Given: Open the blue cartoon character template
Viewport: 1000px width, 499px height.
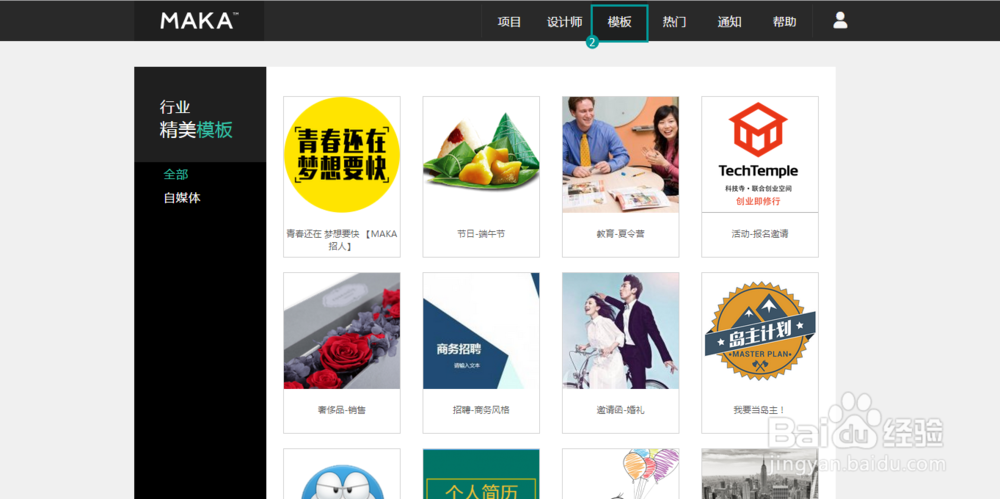Looking at the screenshot, I should point(342,474).
